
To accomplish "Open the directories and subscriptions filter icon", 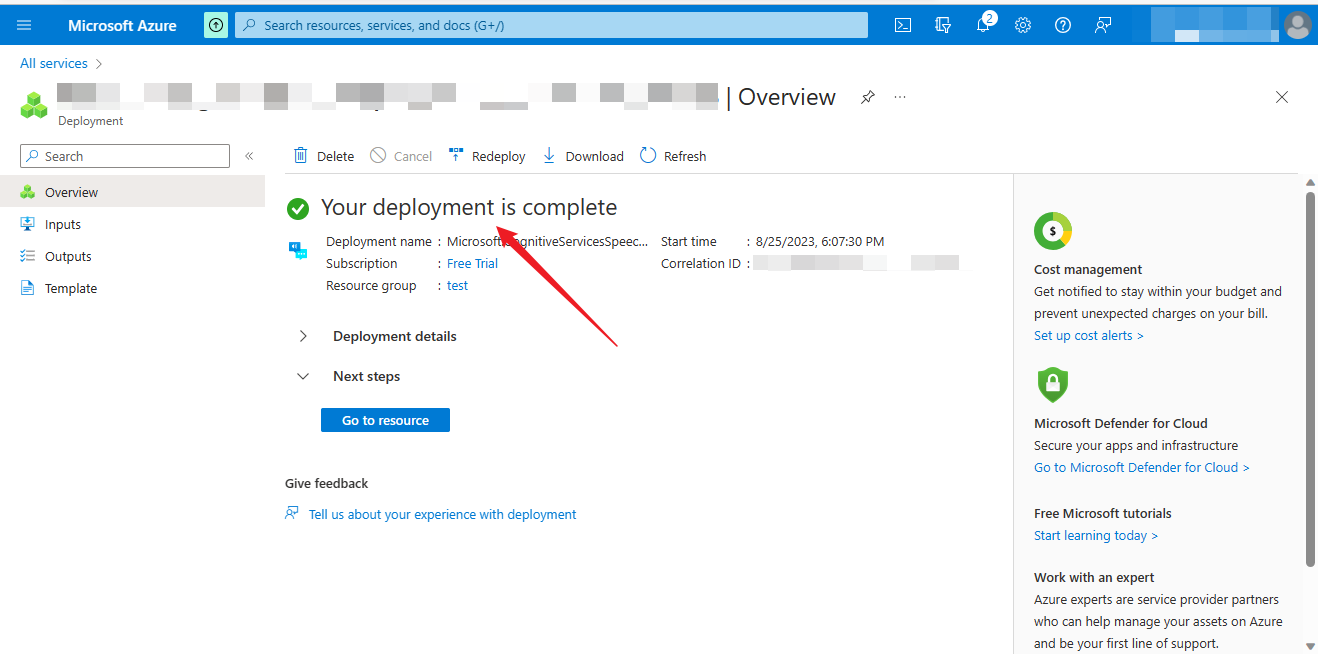I will click(x=942, y=25).
